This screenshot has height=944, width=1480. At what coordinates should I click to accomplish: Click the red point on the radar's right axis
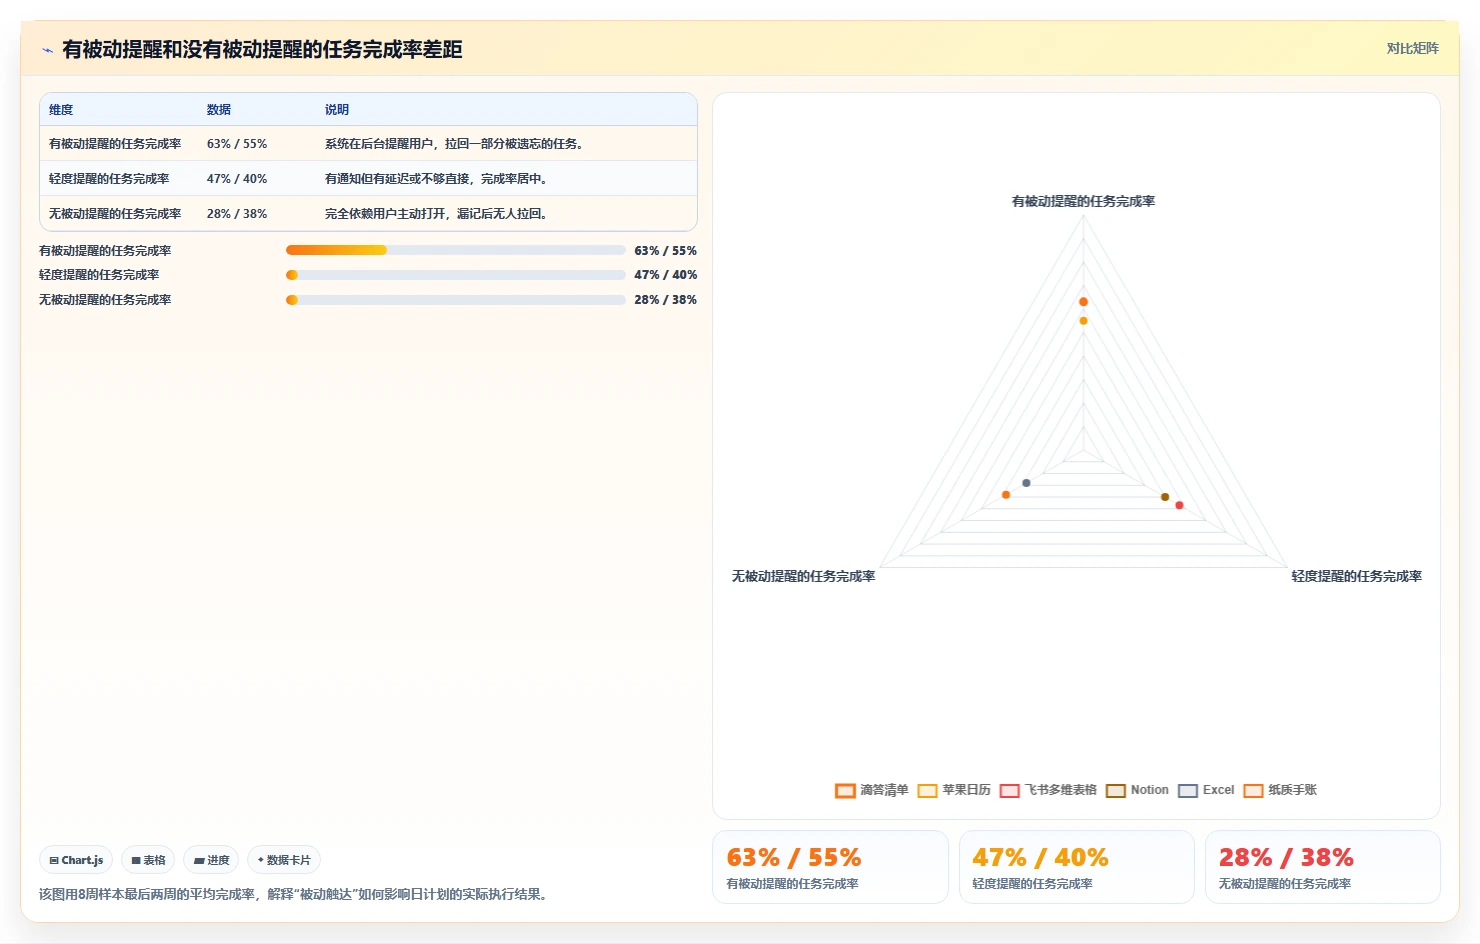coord(1180,505)
